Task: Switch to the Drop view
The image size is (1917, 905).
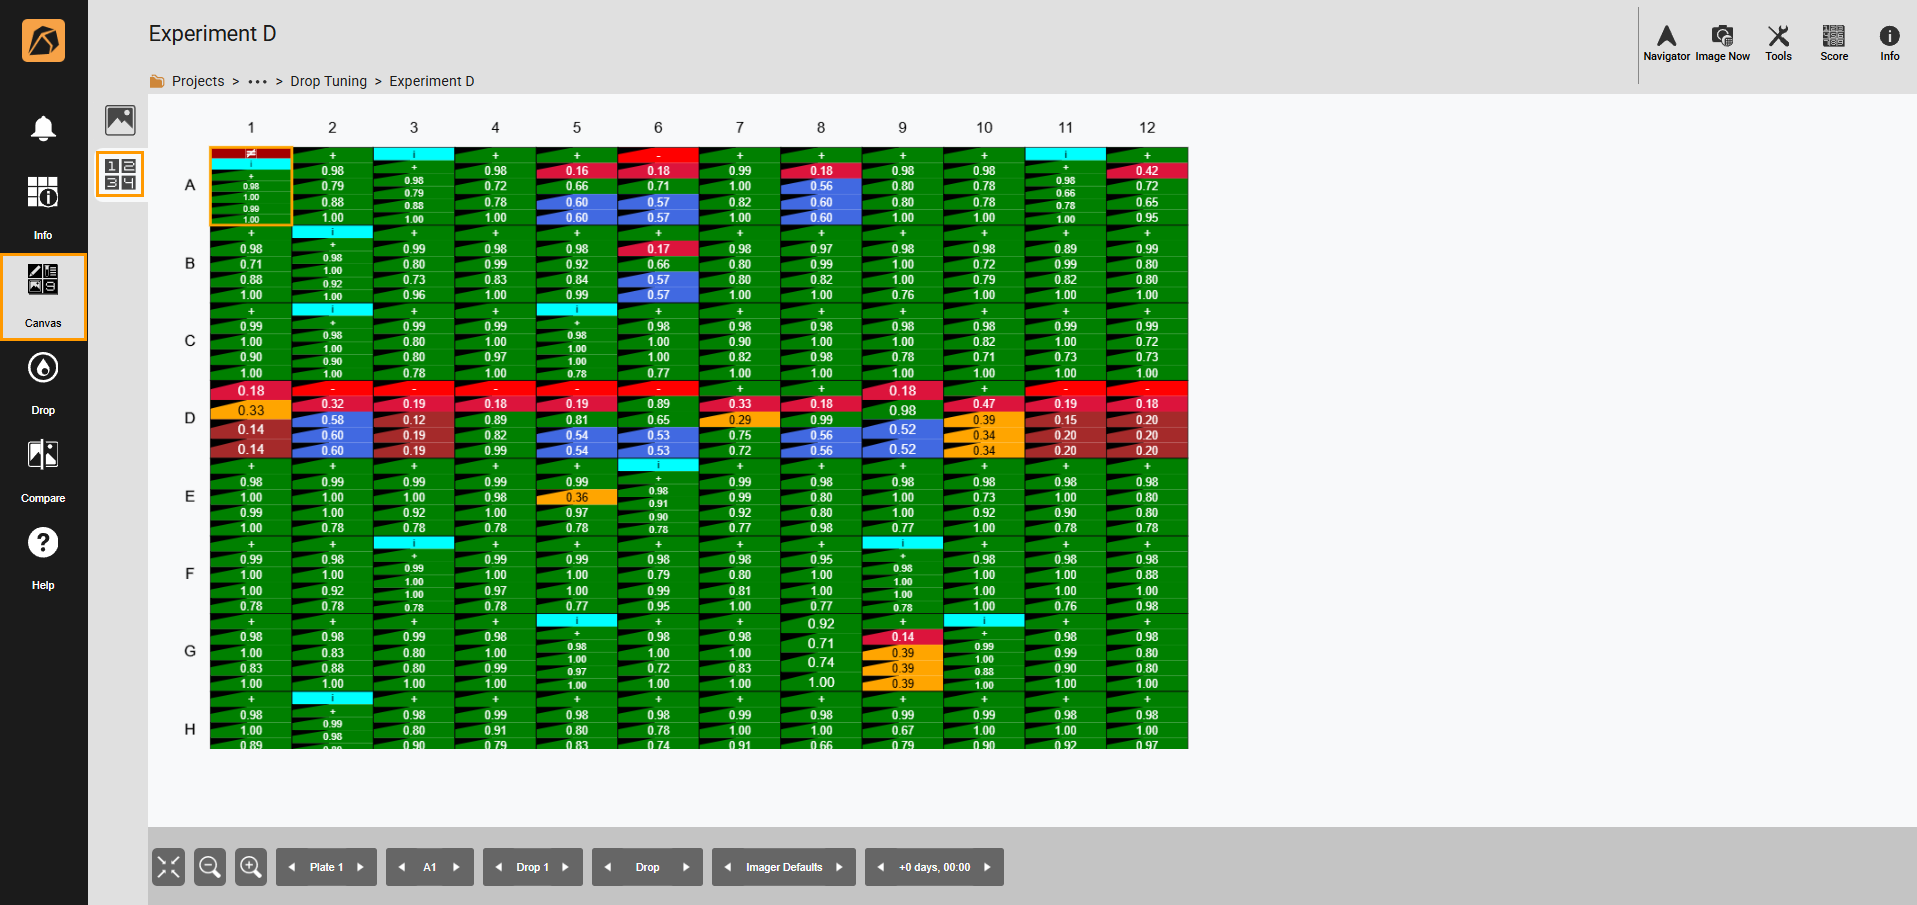Action: pos(43,382)
